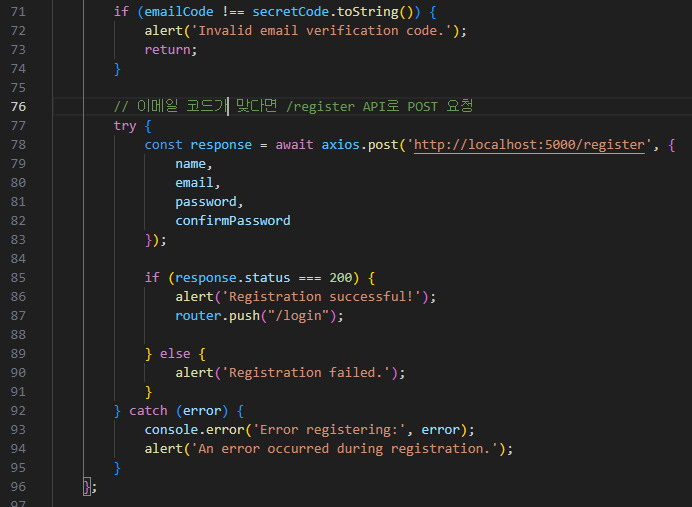Click the 'response' variable declaration on line 78

[x=221, y=145]
